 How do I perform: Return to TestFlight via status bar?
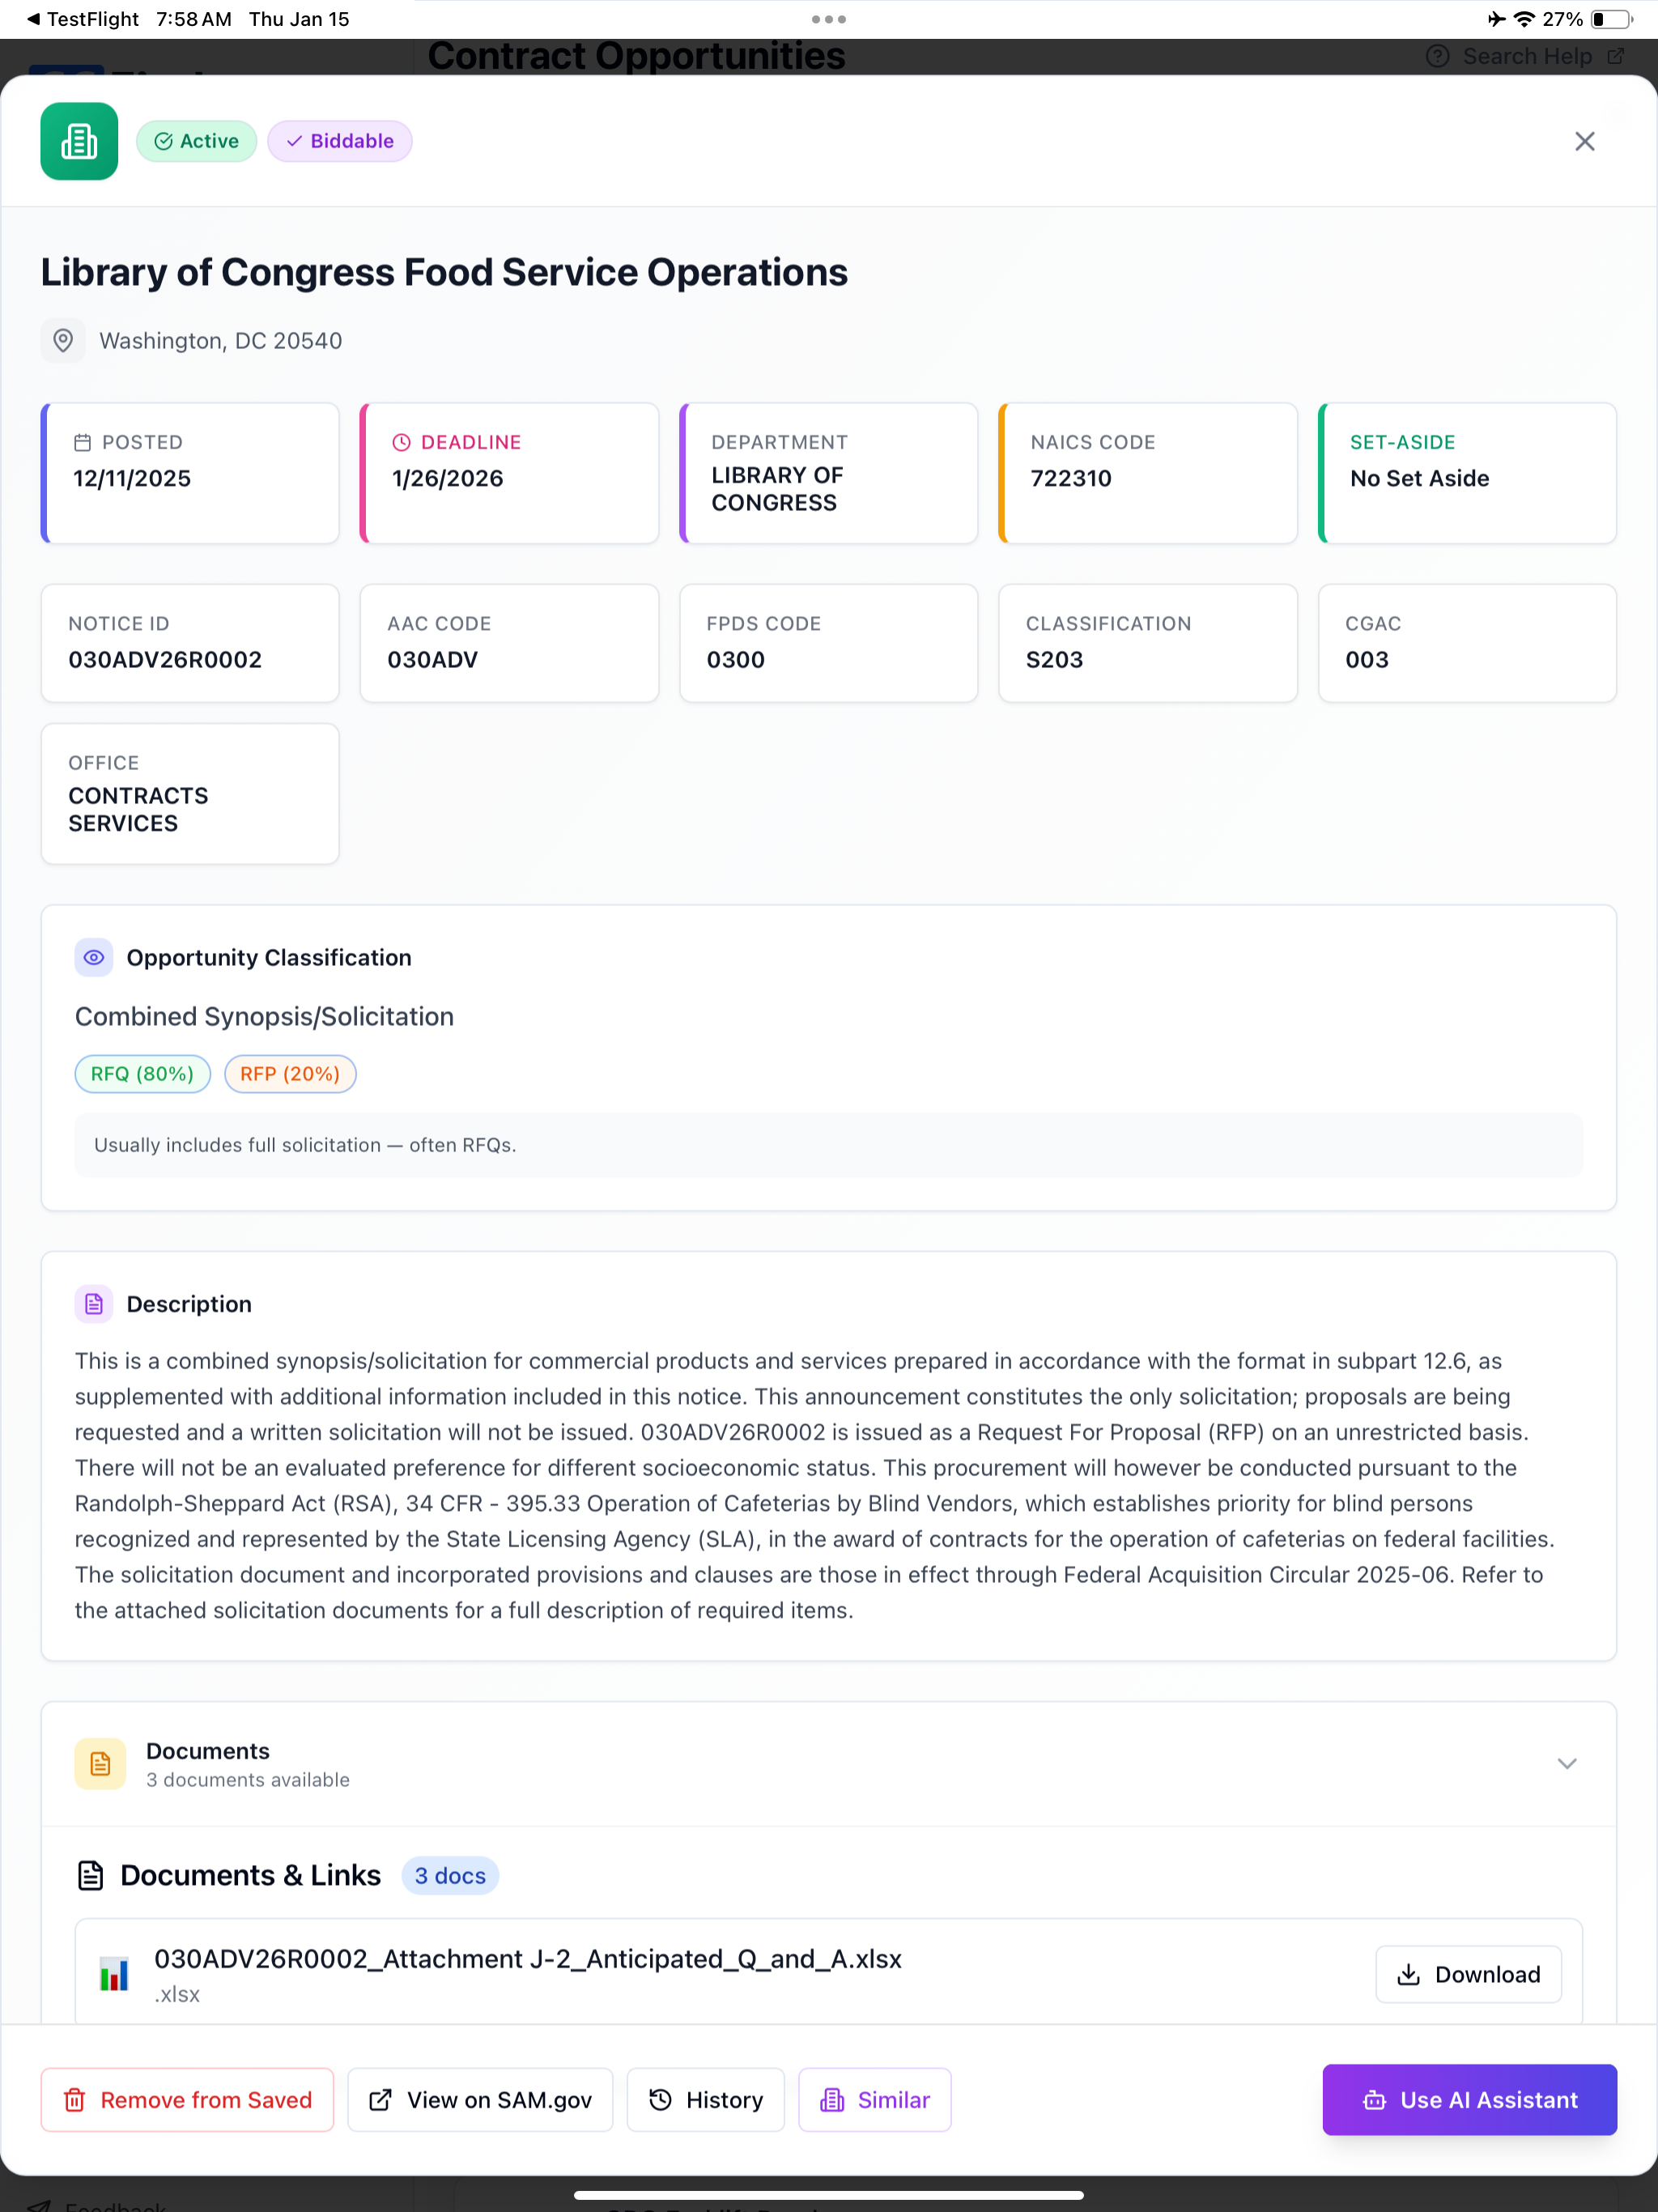pos(82,19)
